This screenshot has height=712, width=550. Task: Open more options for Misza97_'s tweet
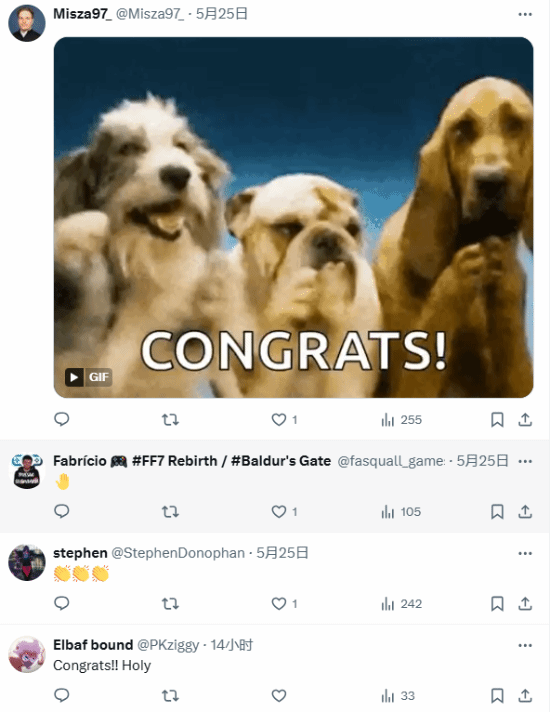(525, 15)
